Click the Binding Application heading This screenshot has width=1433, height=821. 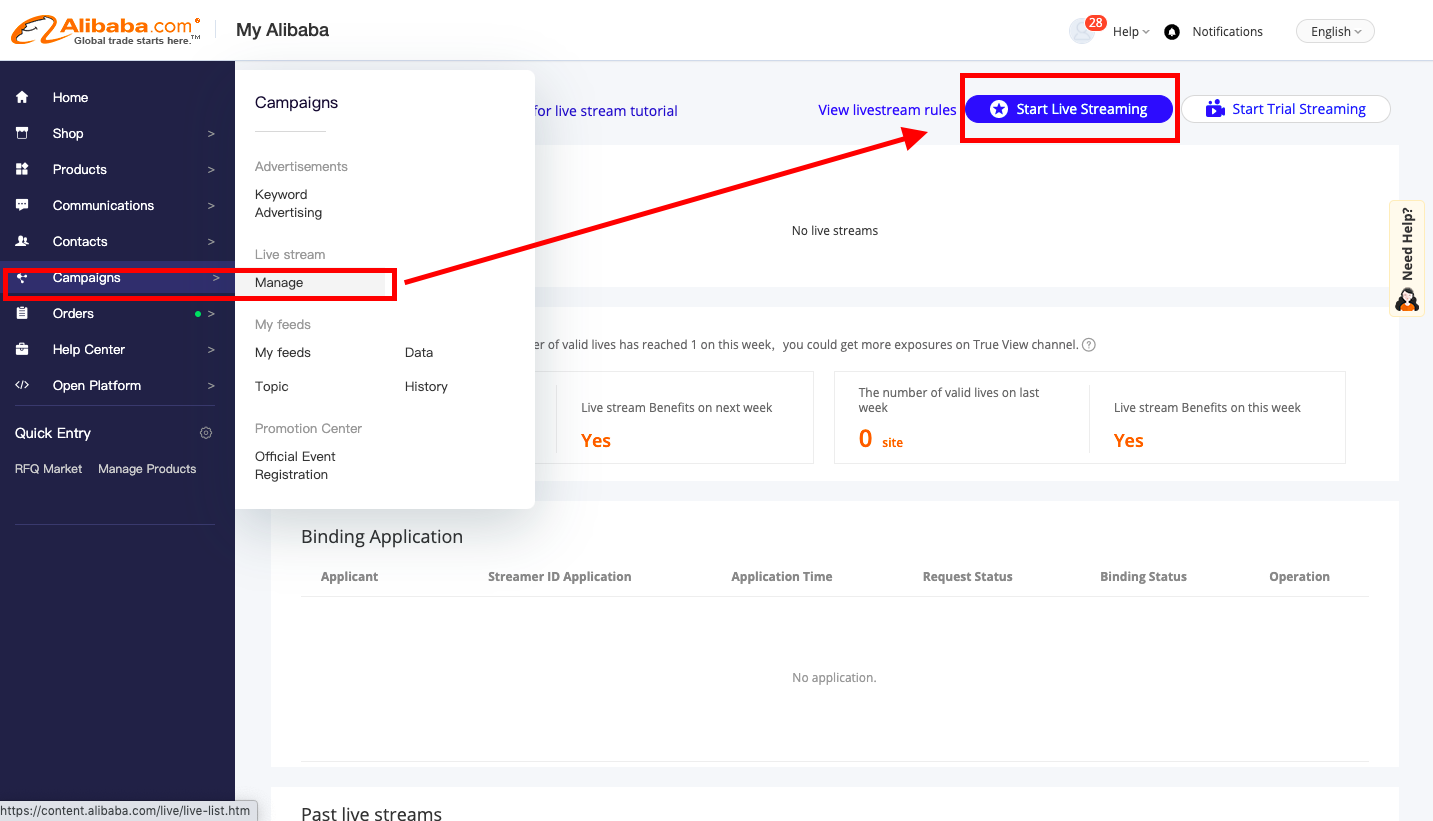(382, 537)
